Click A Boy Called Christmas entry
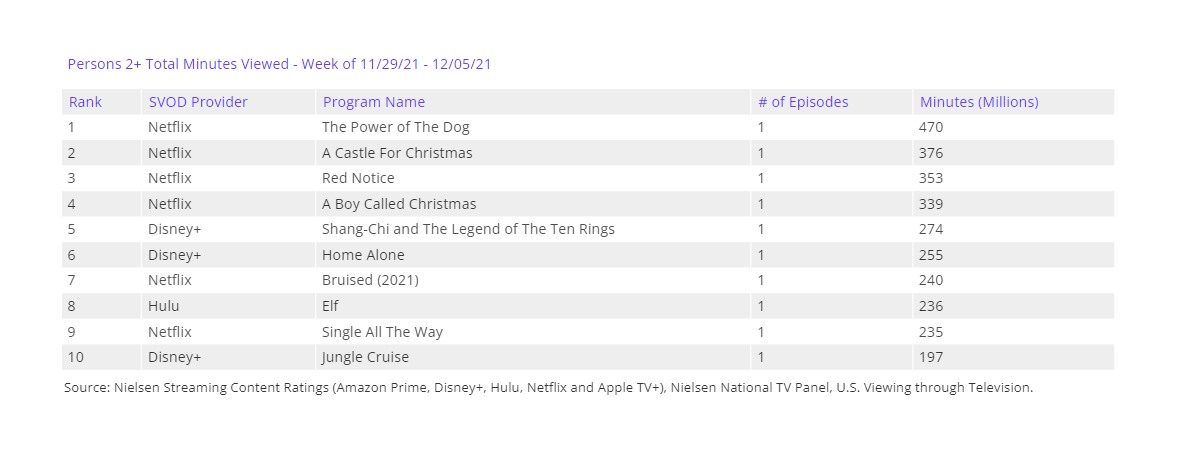The width and height of the screenshot is (1196, 465). tap(399, 204)
